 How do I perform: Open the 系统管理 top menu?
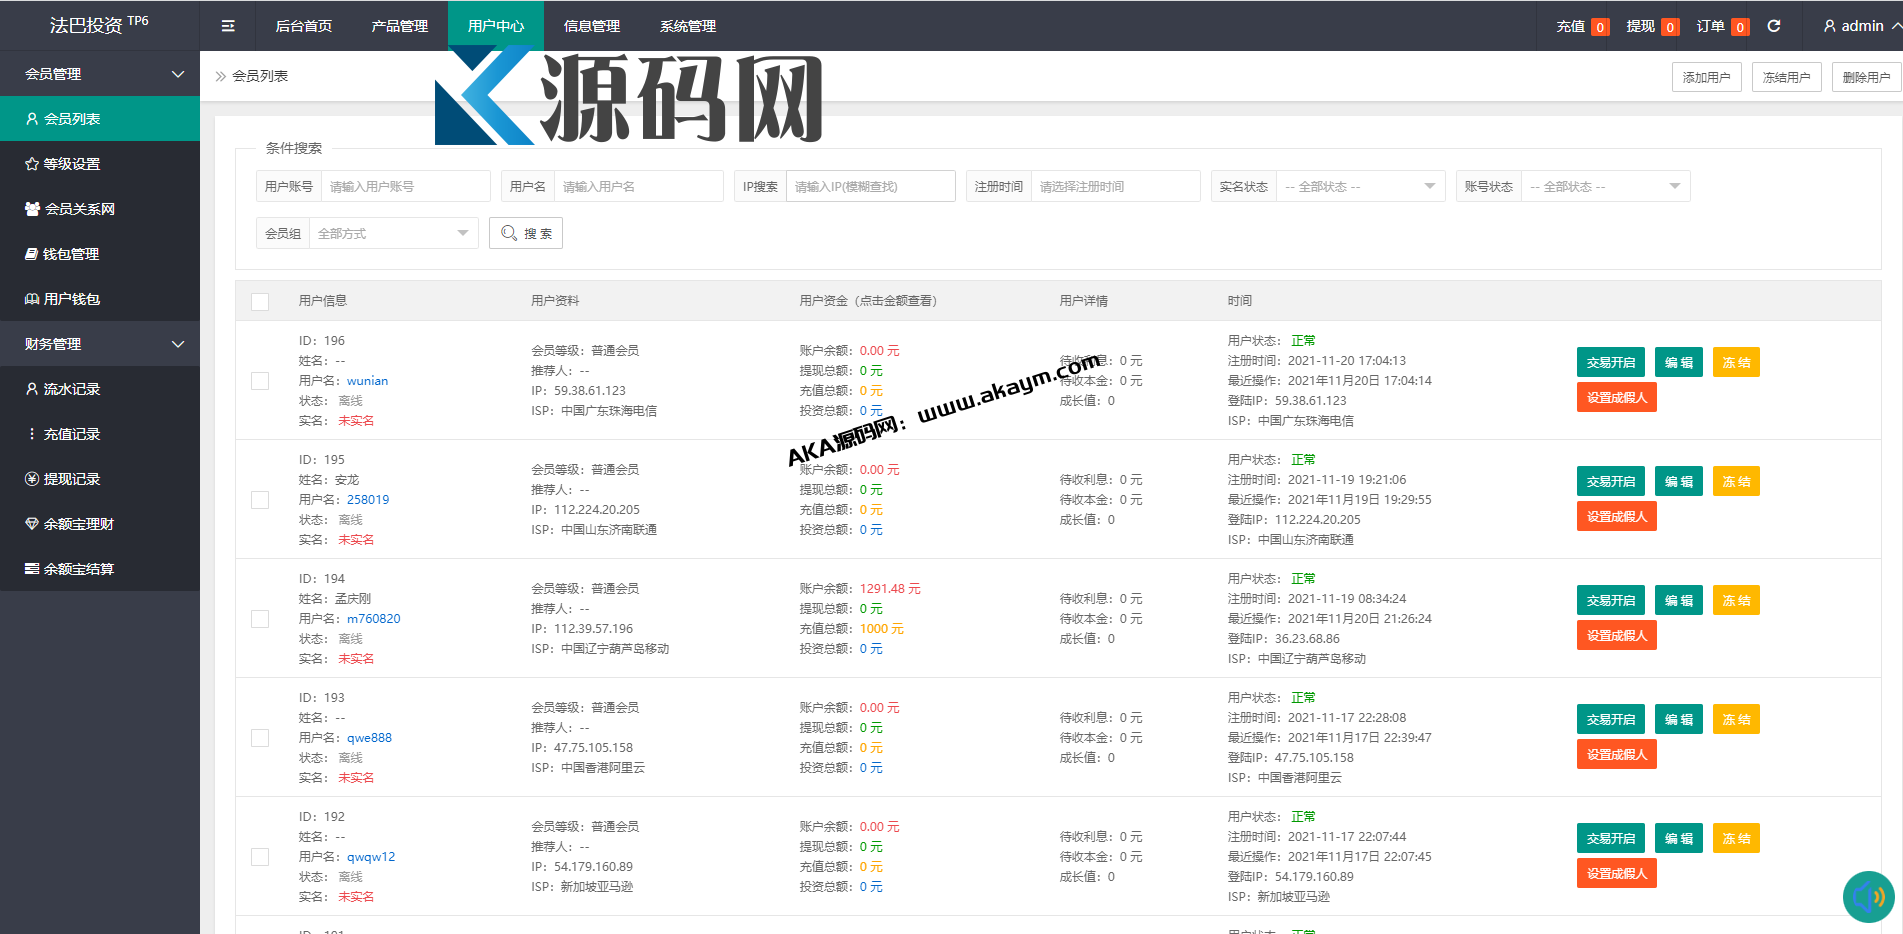(687, 26)
